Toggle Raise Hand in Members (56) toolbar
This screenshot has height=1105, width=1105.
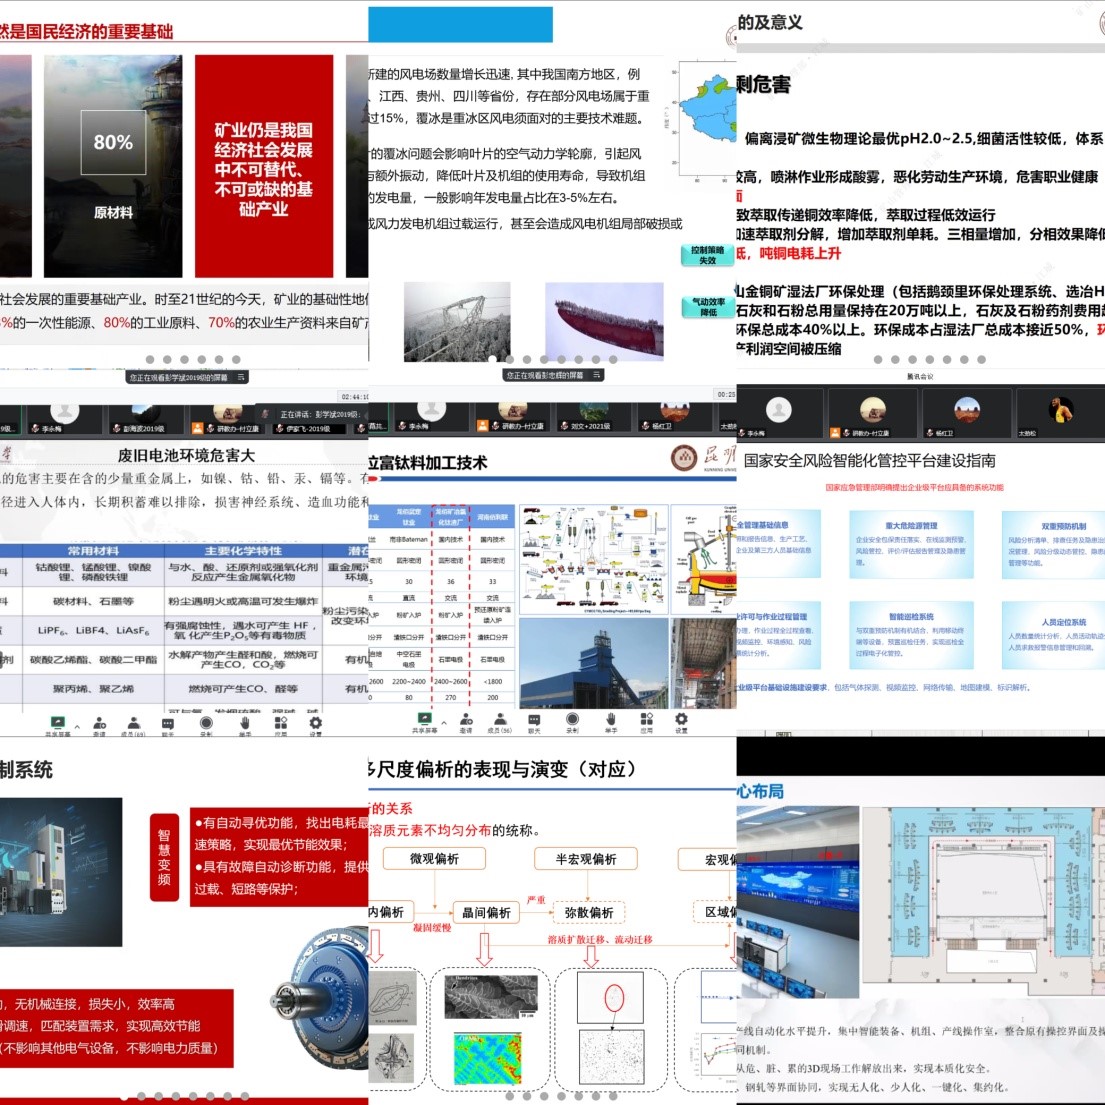pyautogui.click(x=610, y=721)
